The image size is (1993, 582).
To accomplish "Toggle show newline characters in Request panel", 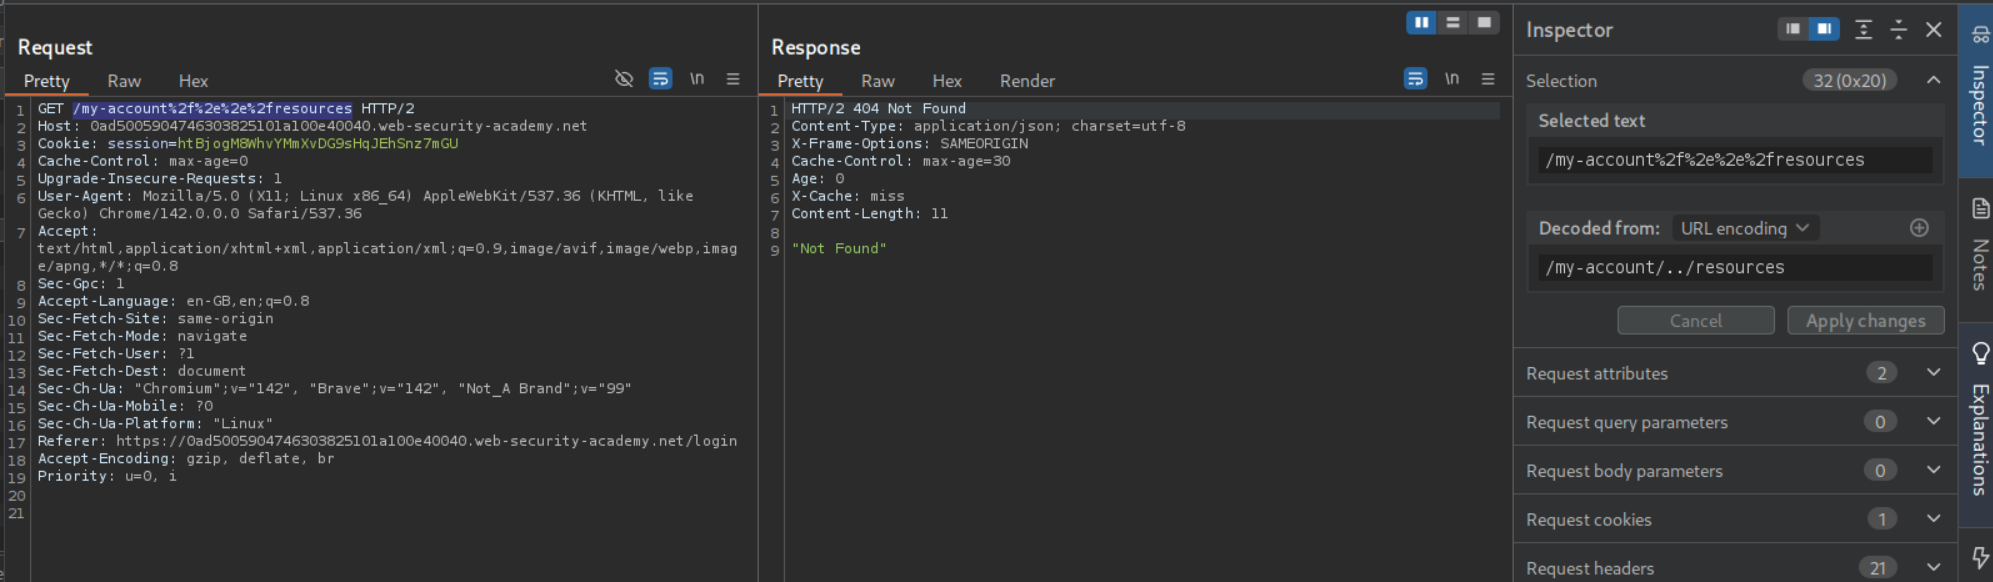I will tap(697, 79).
